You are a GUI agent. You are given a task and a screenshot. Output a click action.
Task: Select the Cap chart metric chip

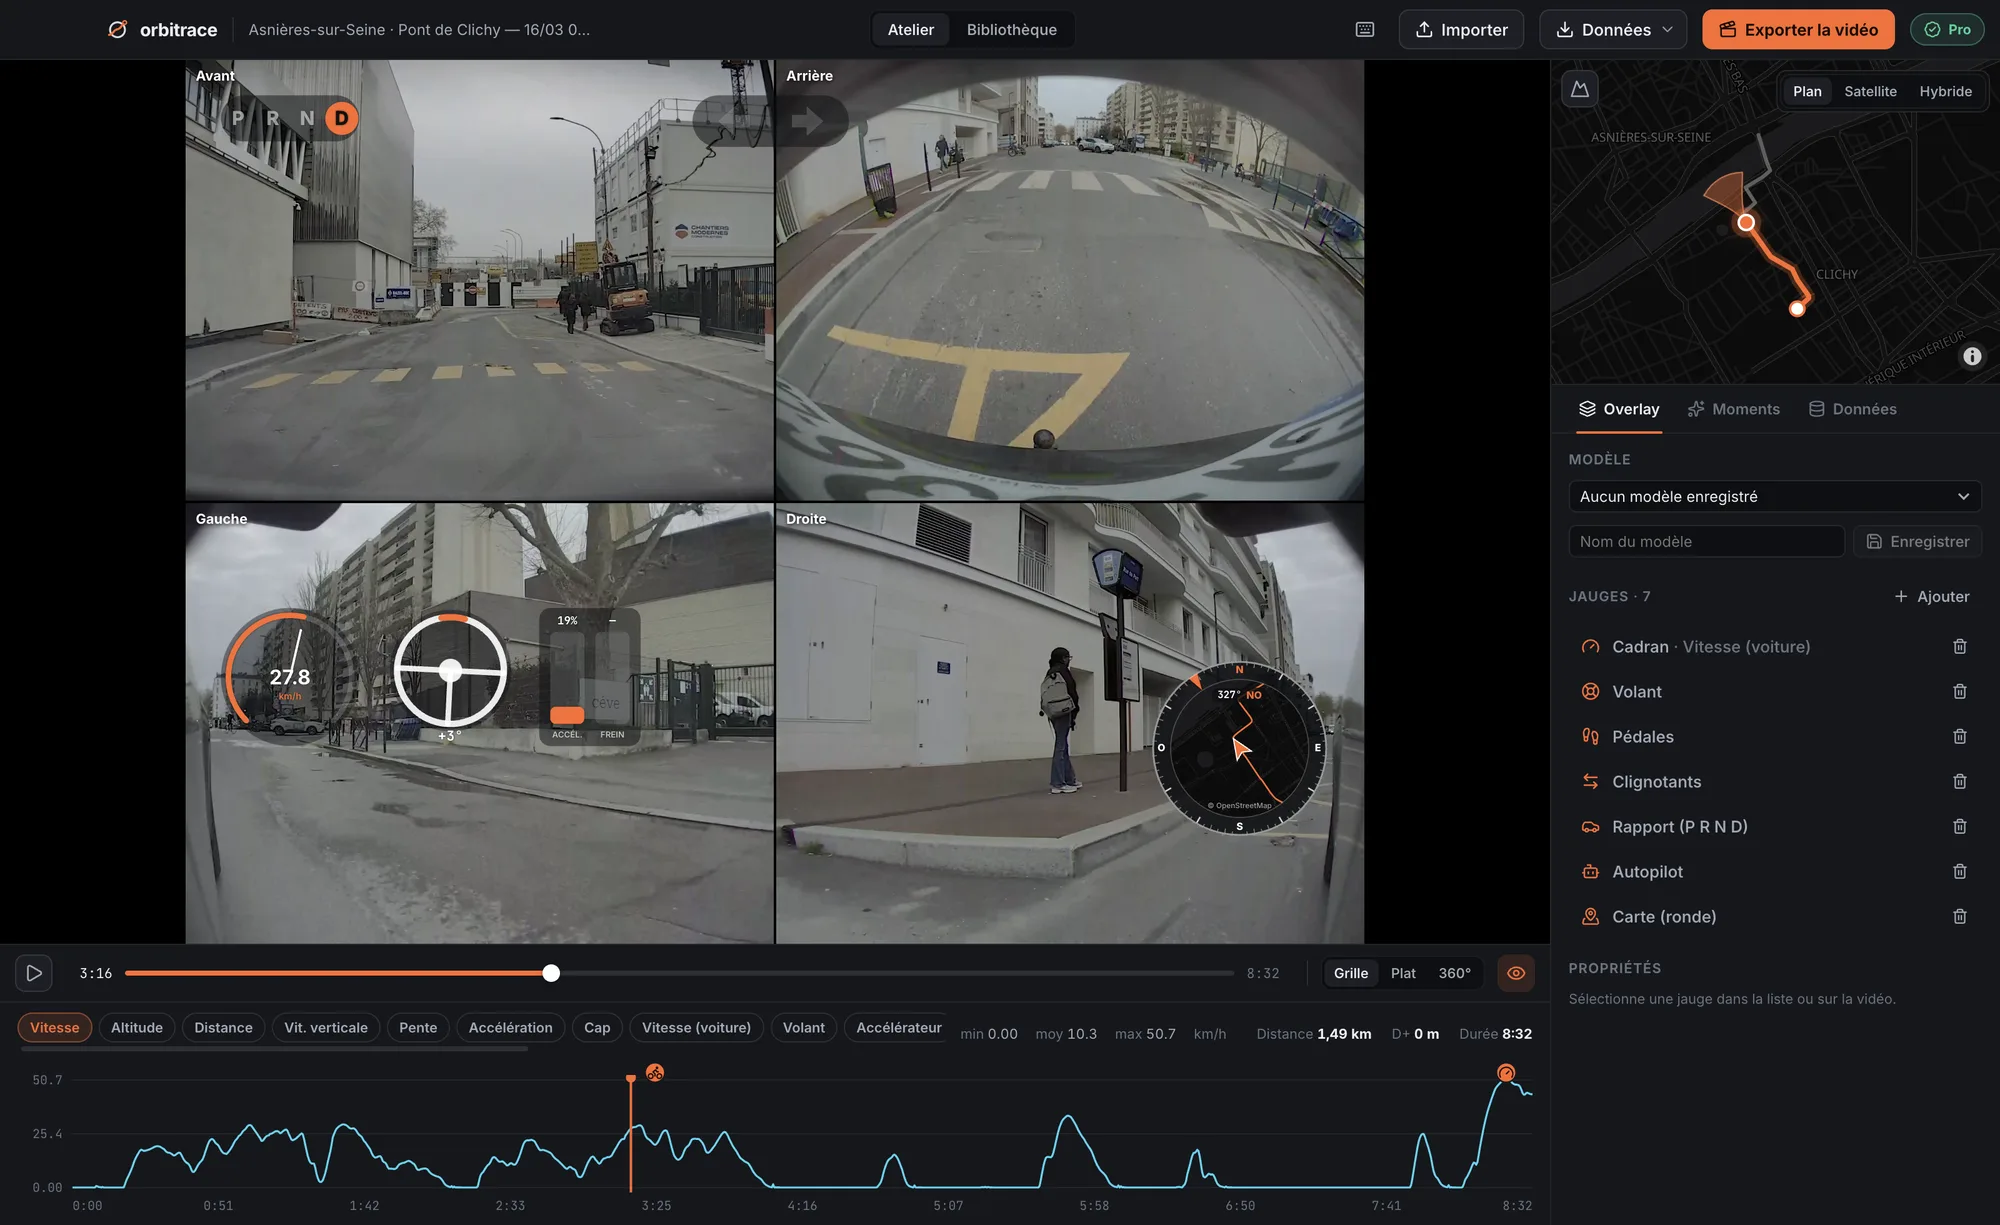tap(597, 1027)
